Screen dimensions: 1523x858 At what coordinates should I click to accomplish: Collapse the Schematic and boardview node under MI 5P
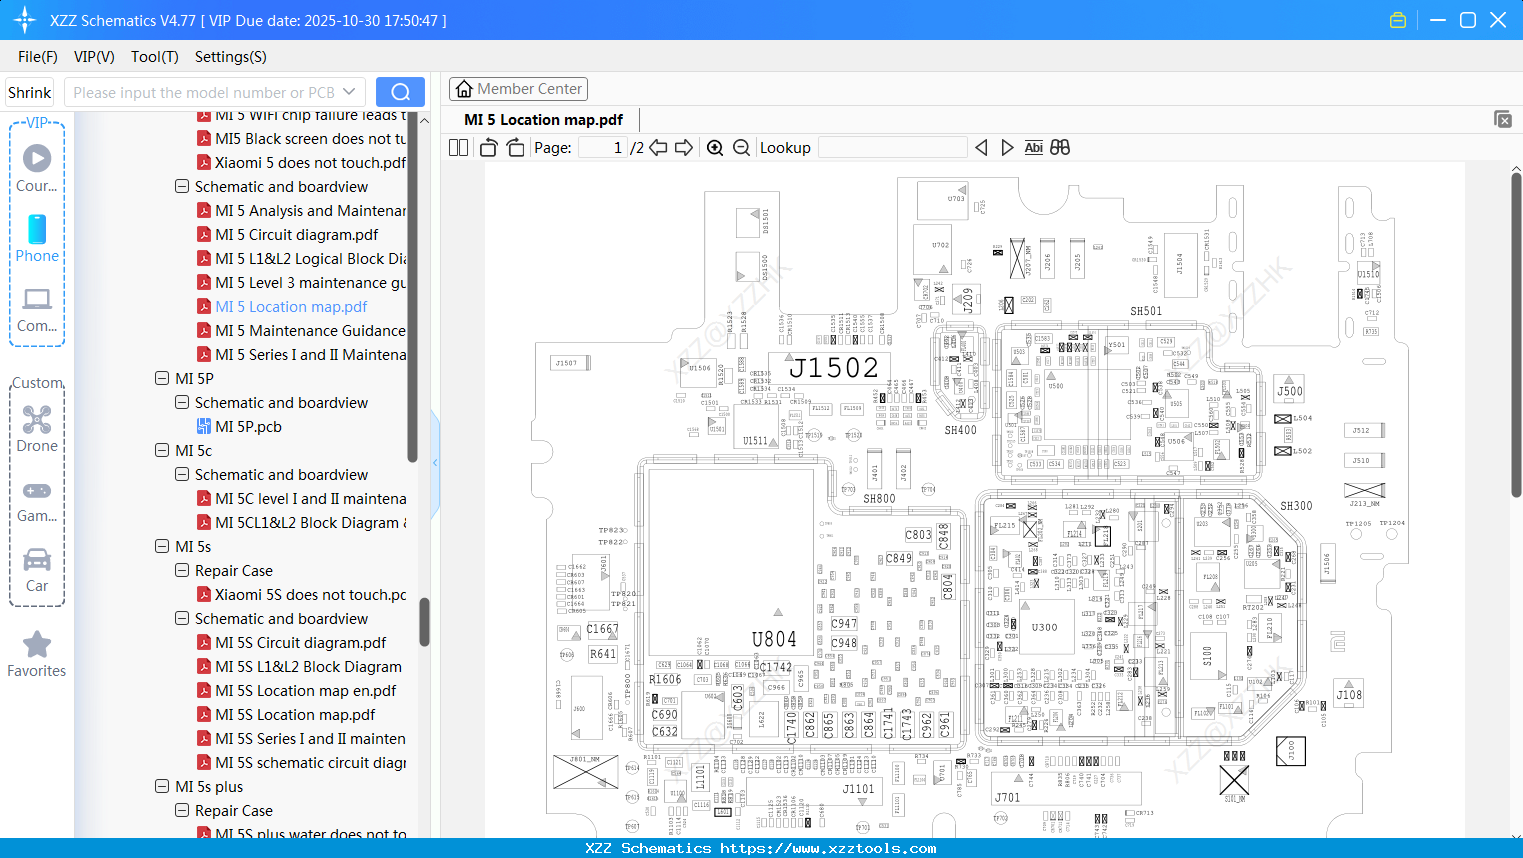point(181,402)
